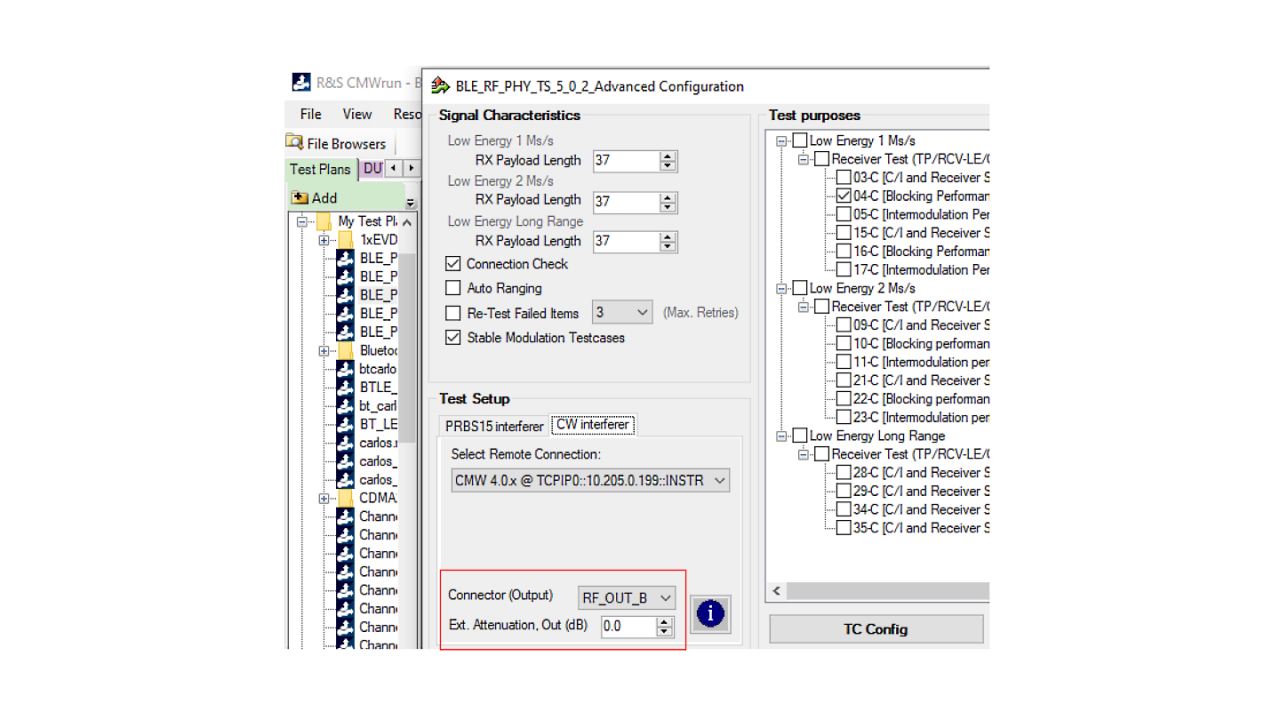Toggle the Auto Ranging checkbox

point(453,288)
